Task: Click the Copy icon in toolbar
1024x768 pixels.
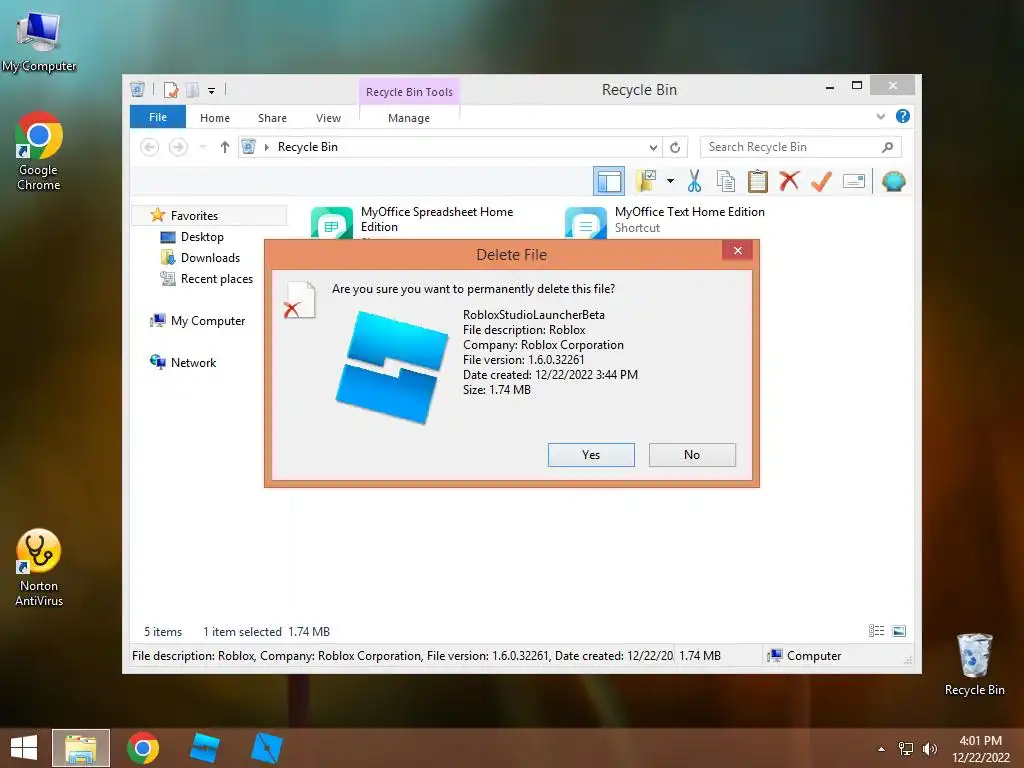Action: click(726, 181)
